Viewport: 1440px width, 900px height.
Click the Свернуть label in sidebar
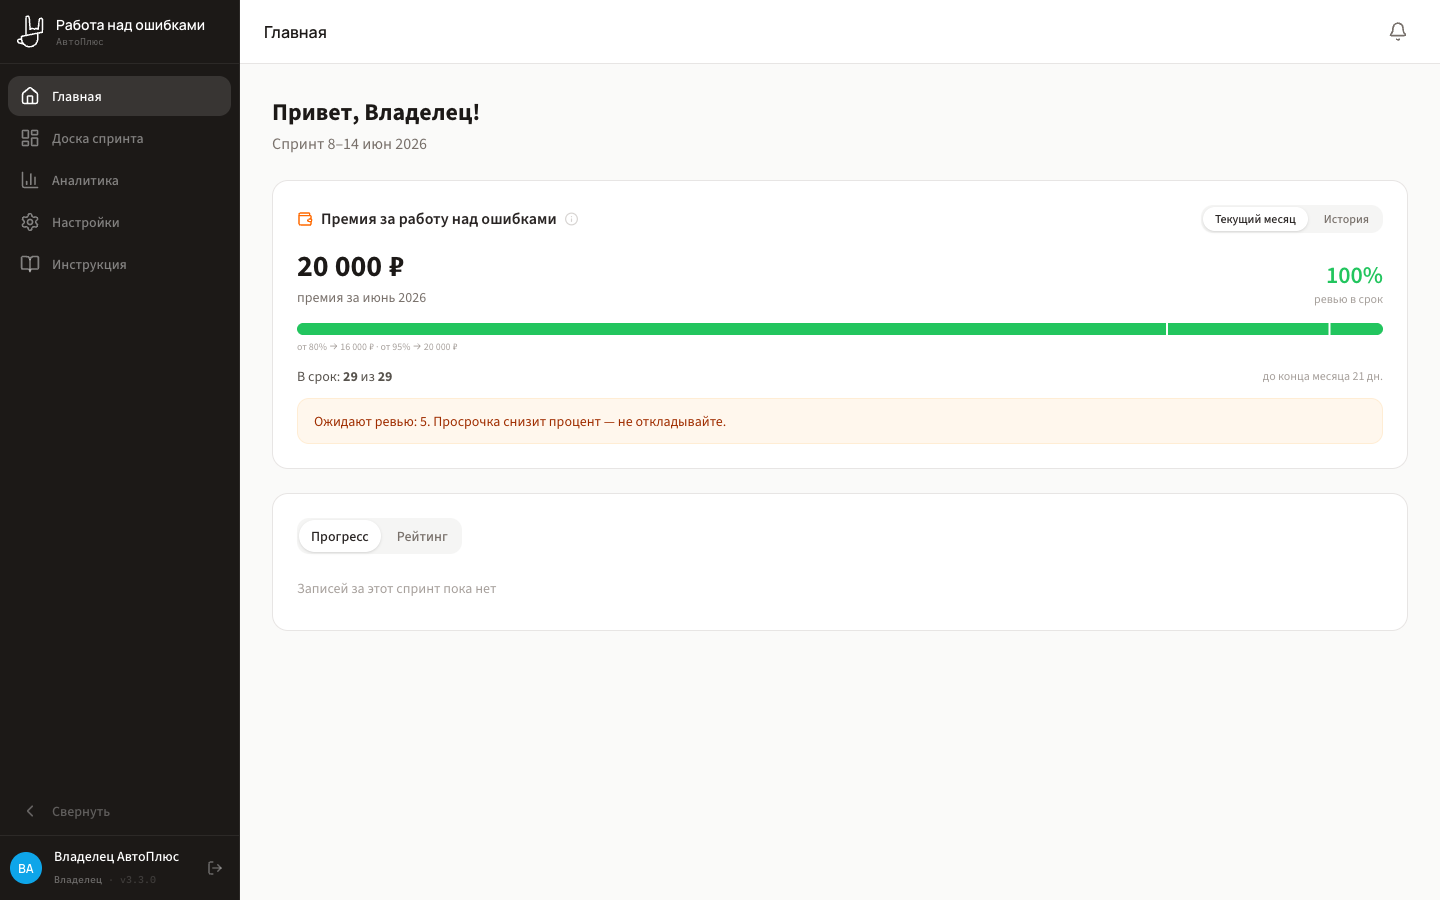coord(81,811)
